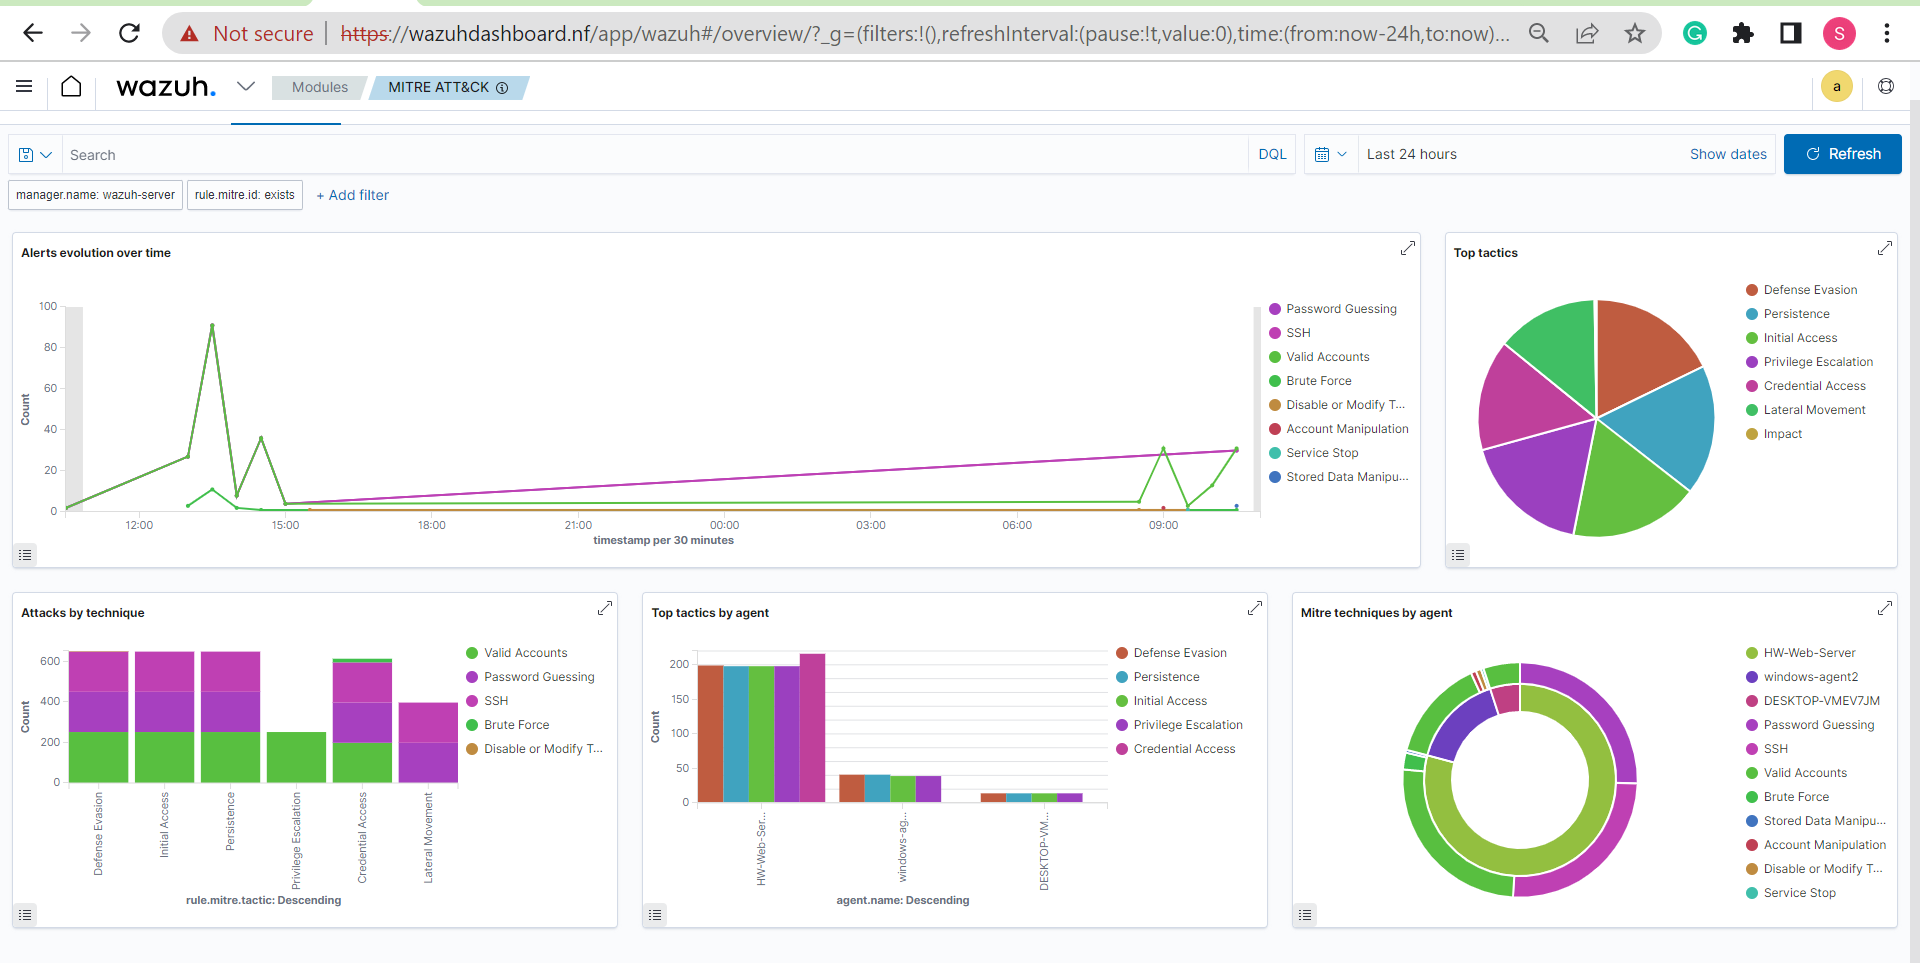
Task: Open saved queries dropdown
Action: 35,155
